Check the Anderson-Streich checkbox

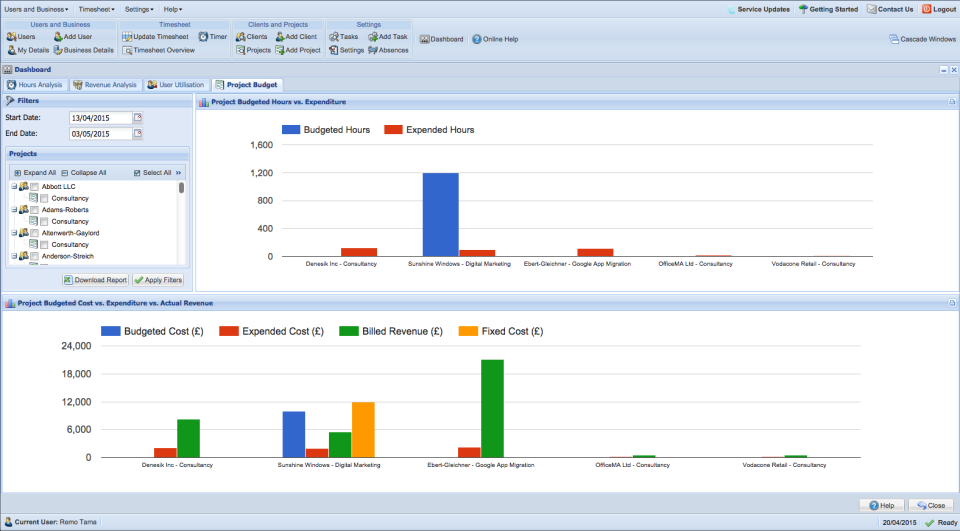coord(34,257)
